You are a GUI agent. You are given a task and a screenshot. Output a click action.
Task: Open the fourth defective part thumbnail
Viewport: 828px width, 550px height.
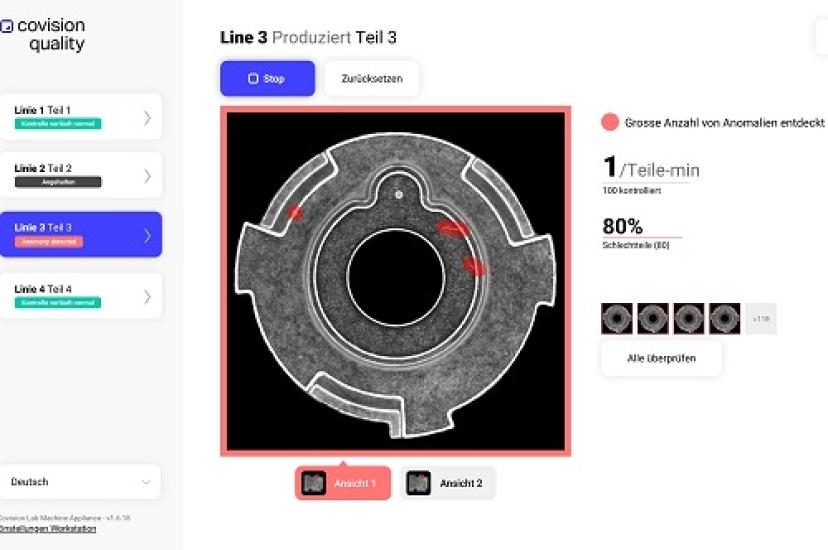pyautogui.click(x=724, y=318)
